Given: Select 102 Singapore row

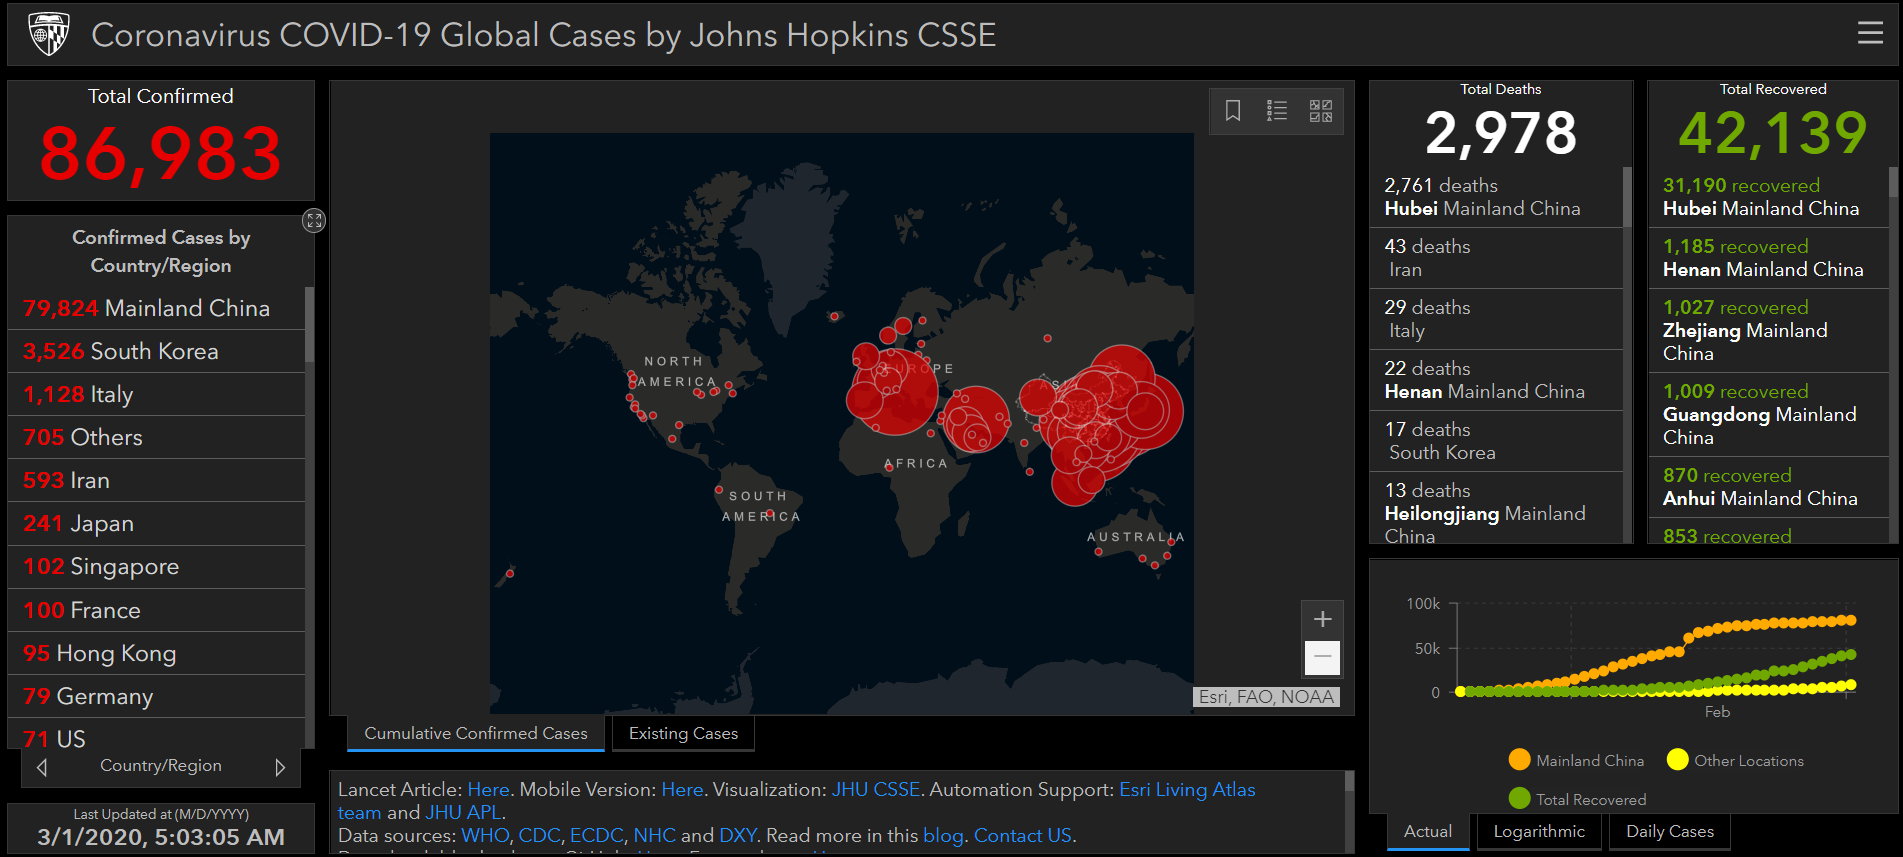Looking at the screenshot, I should point(156,566).
